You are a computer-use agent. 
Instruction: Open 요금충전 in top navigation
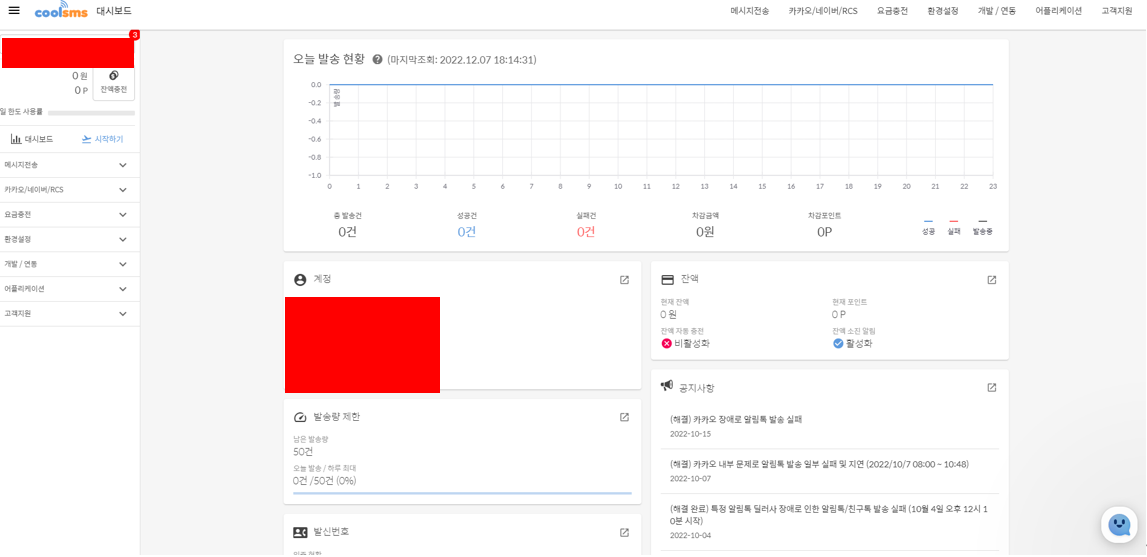pyautogui.click(x=892, y=11)
